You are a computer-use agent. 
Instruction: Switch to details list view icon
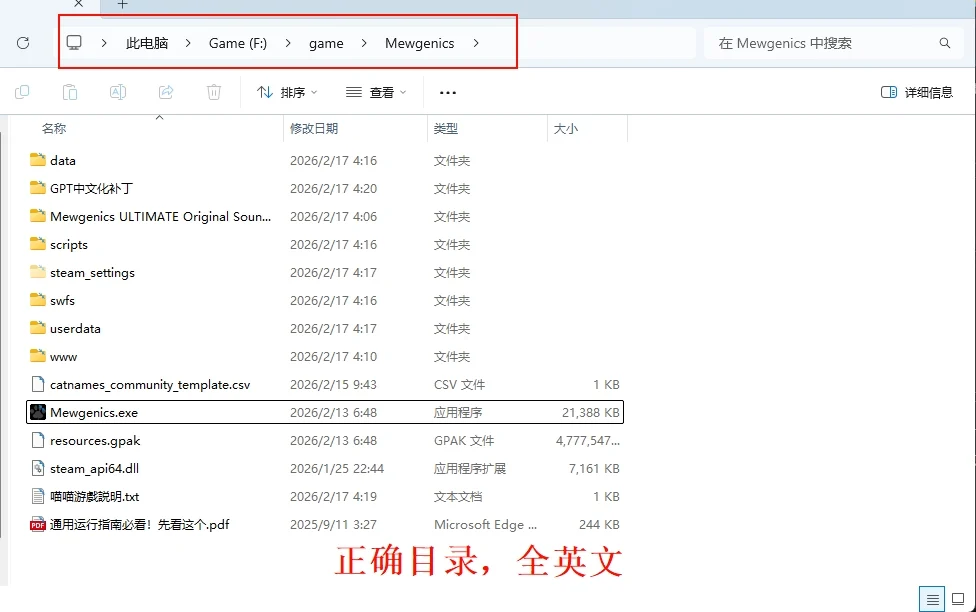pyautogui.click(x=932, y=599)
